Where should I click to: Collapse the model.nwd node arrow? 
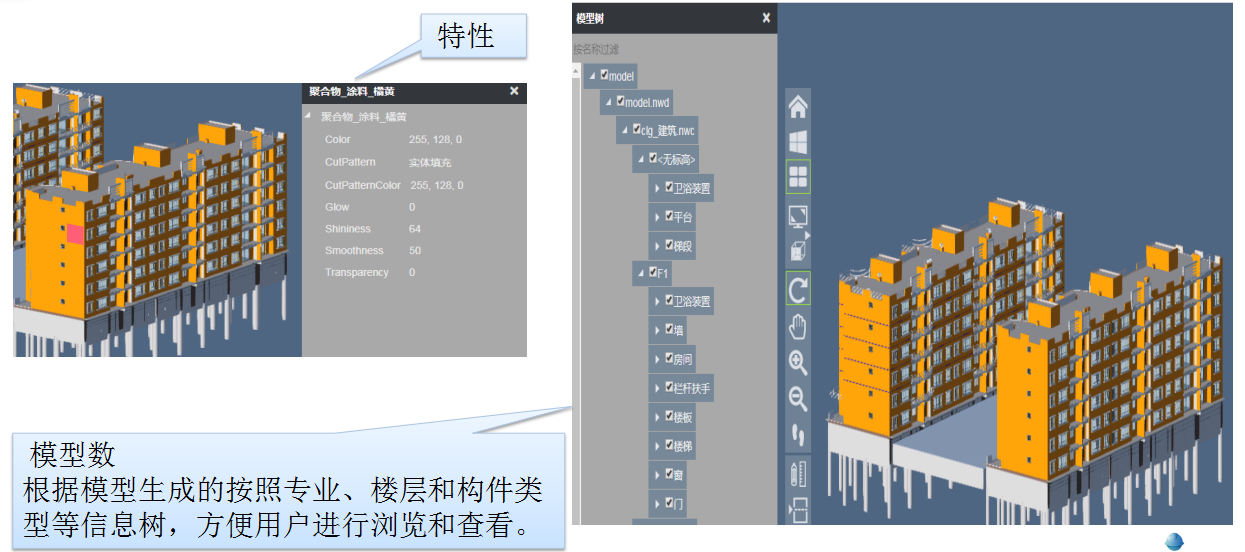pyautogui.click(x=608, y=103)
